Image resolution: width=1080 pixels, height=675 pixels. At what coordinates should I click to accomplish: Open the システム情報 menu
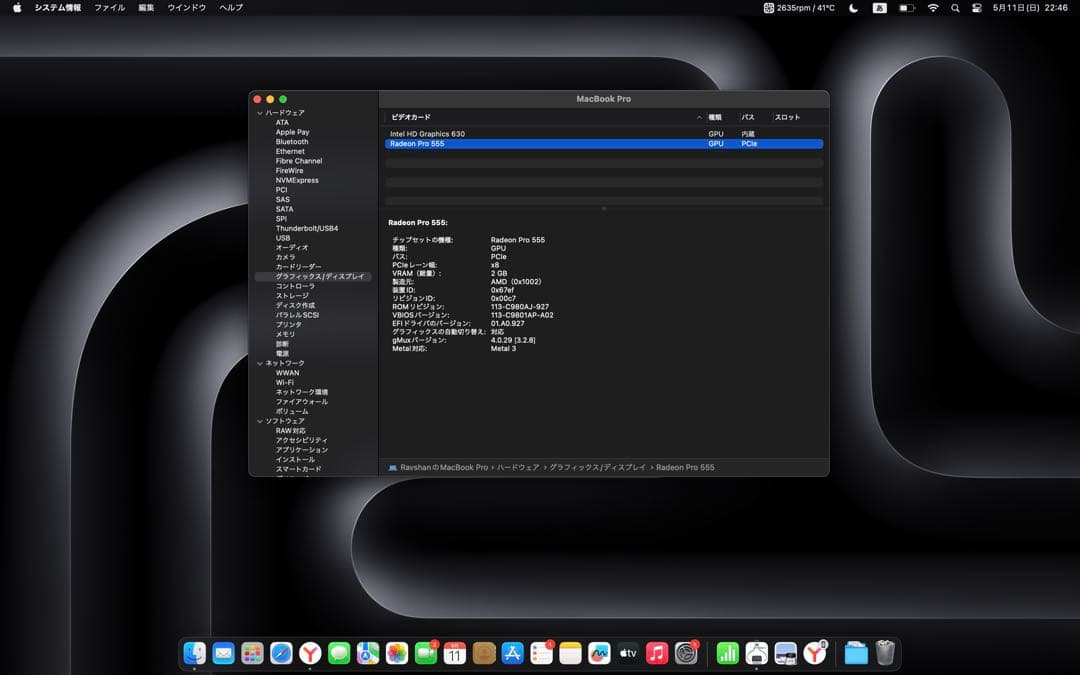(x=58, y=8)
